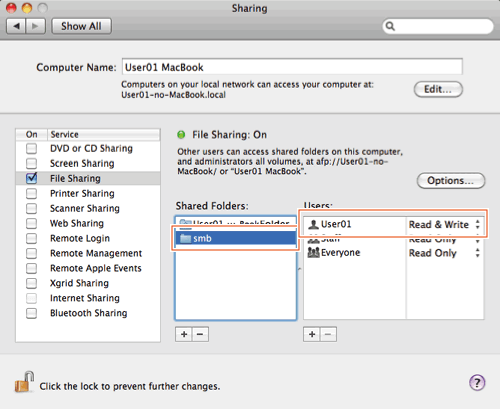Select Printer Sharing service label

(x=82, y=193)
